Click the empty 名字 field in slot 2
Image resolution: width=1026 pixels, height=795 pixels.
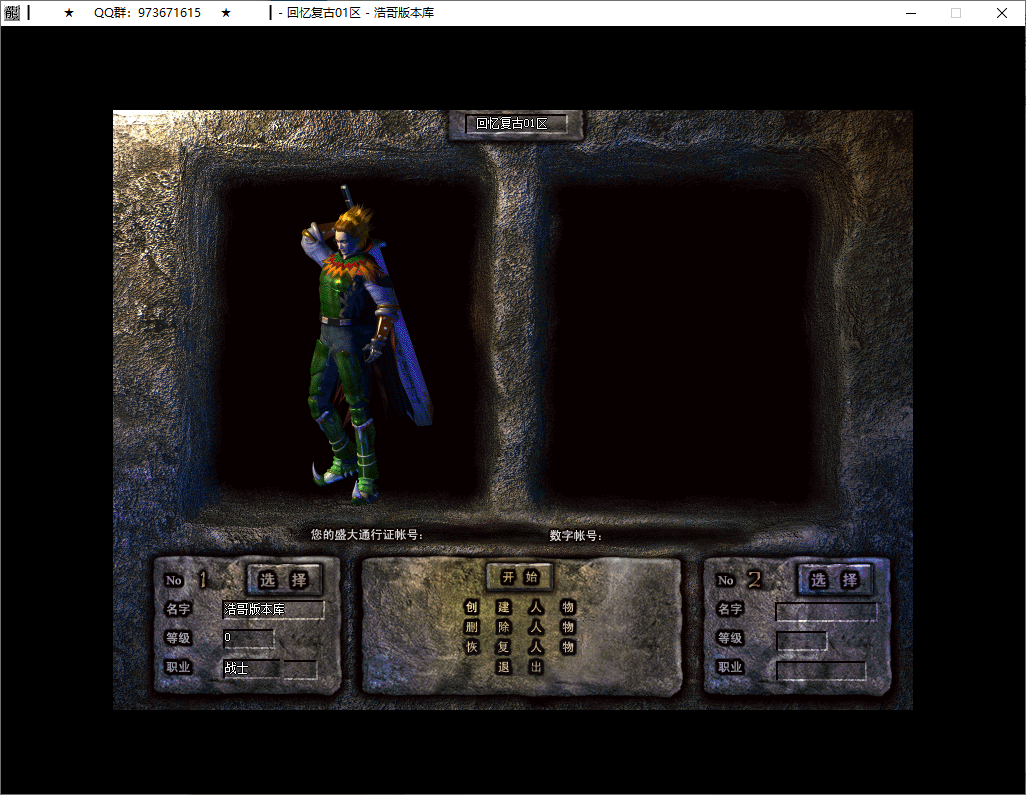[x=826, y=611]
